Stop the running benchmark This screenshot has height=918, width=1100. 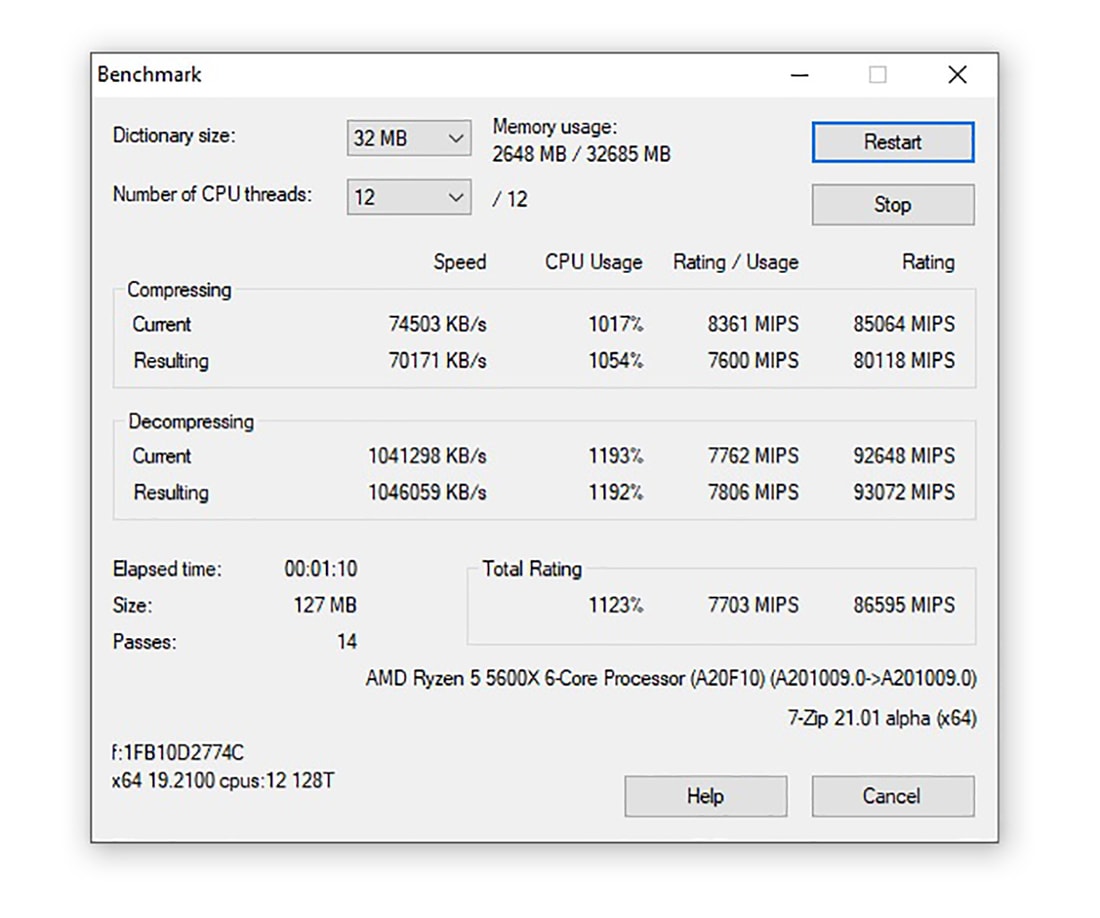pos(892,205)
